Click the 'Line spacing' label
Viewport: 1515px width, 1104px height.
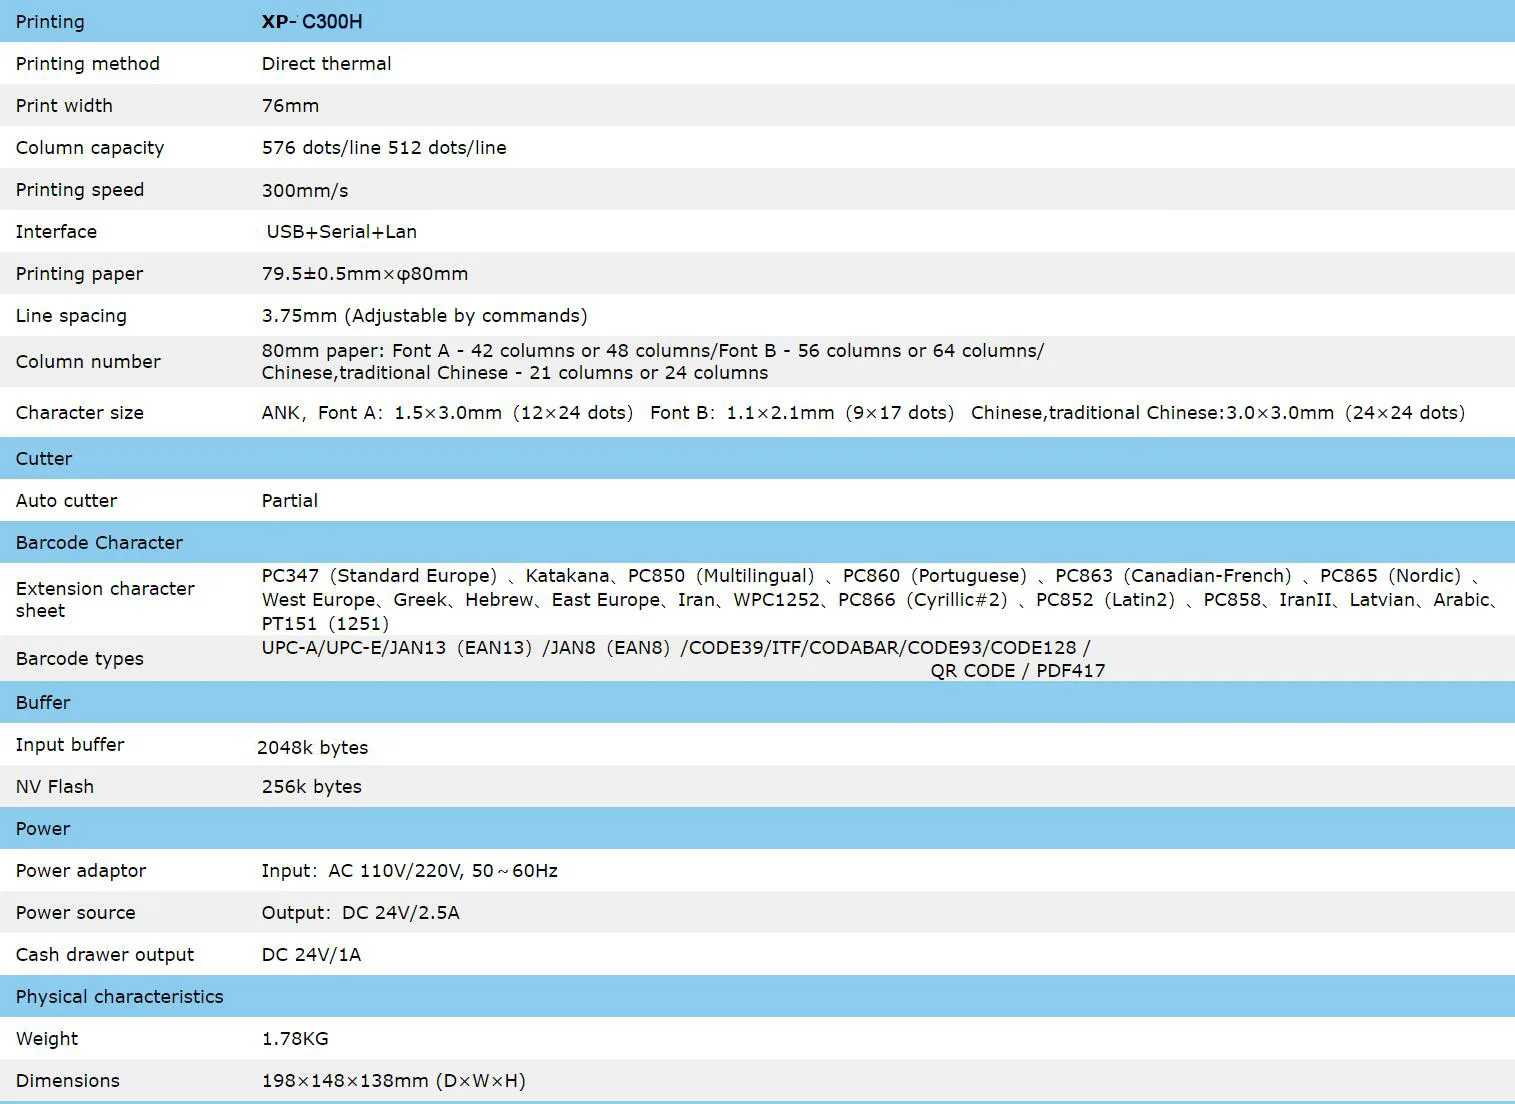(x=71, y=316)
